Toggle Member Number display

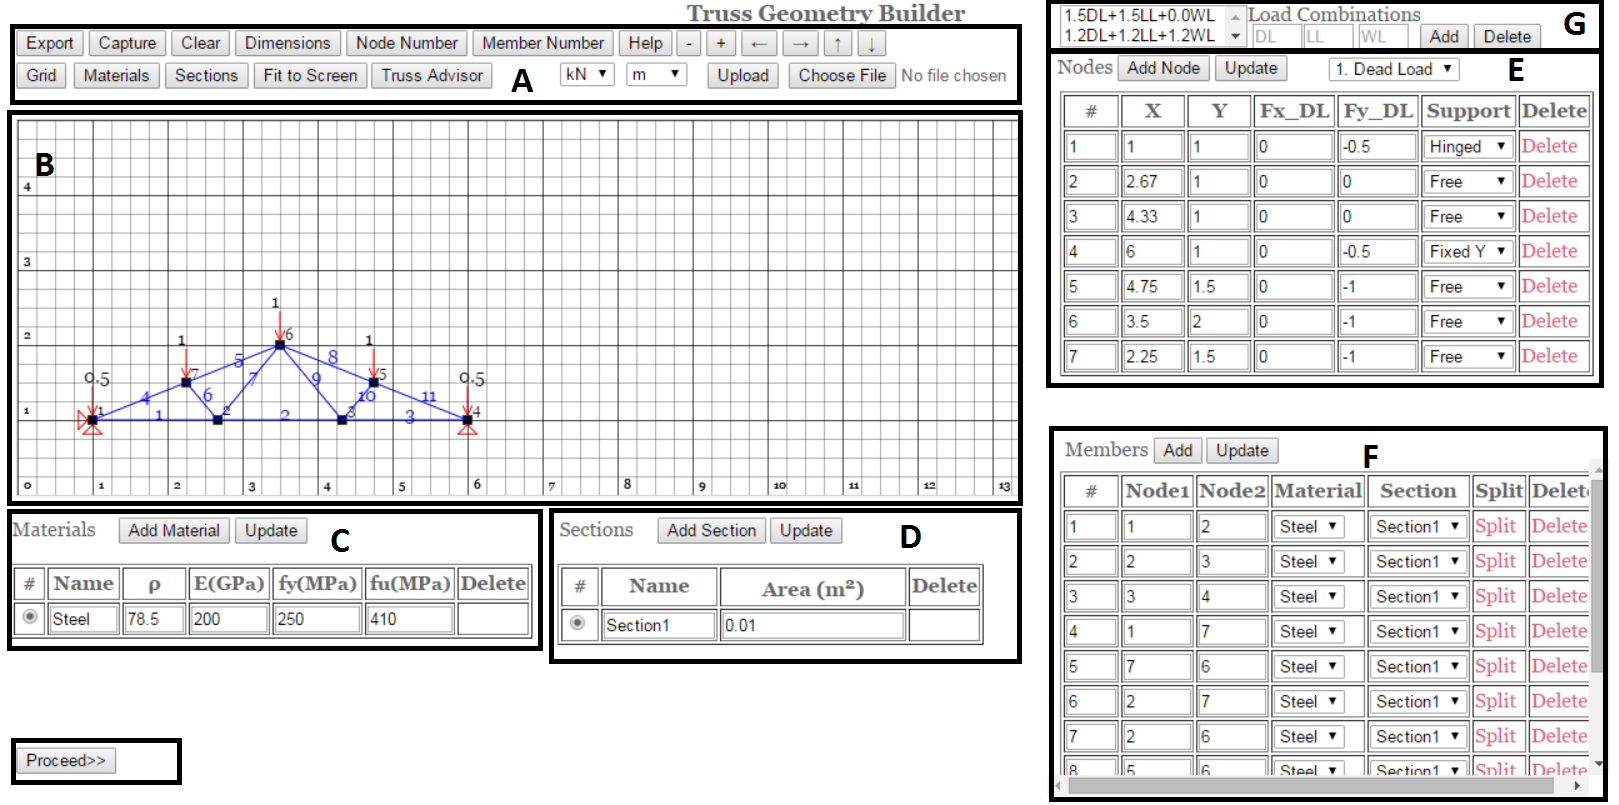pos(543,43)
